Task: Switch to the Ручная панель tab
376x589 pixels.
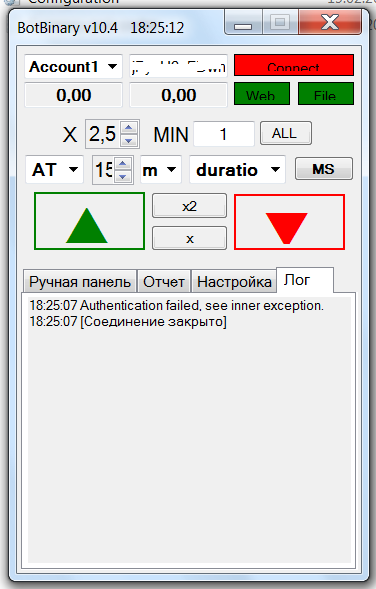Action: pos(80,281)
